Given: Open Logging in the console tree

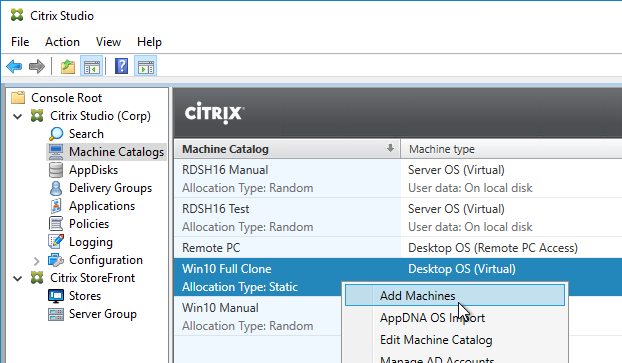Looking at the screenshot, I should point(91,242).
